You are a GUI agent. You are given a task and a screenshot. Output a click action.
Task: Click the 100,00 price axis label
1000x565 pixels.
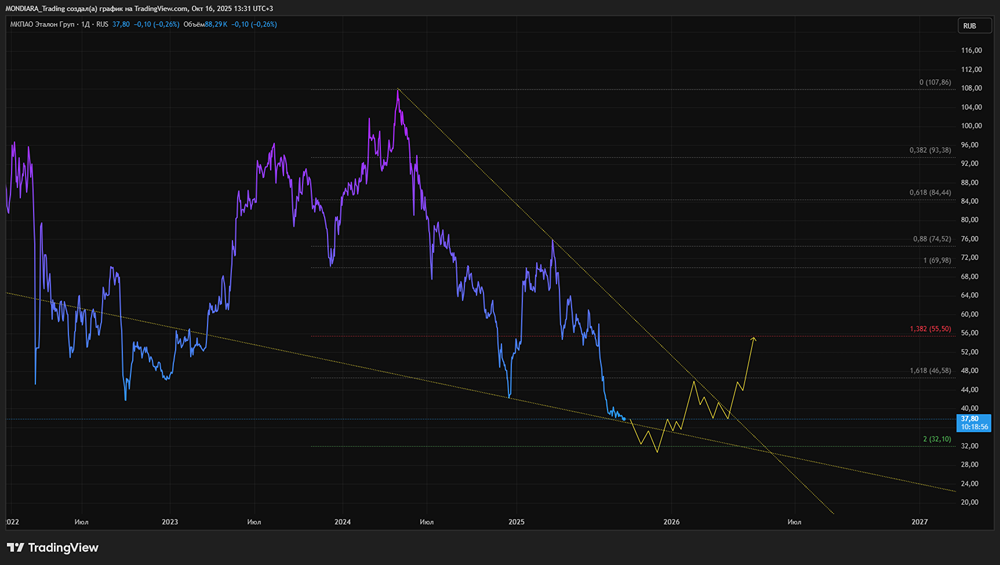[971, 126]
